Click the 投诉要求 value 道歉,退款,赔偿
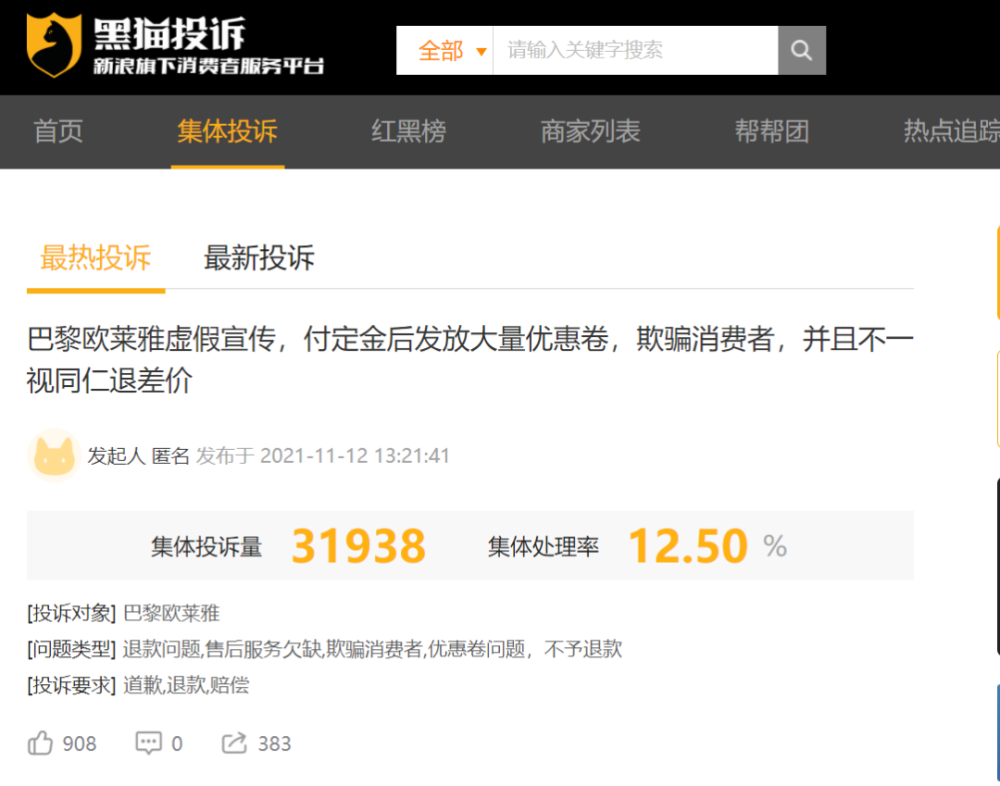 [x=186, y=685]
